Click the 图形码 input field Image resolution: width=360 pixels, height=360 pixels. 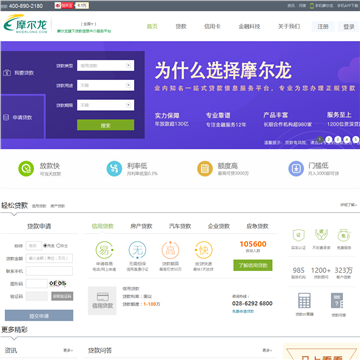[x=37, y=284]
